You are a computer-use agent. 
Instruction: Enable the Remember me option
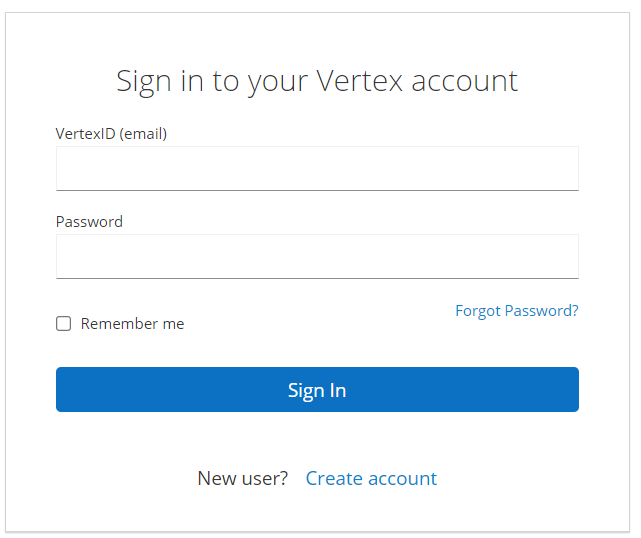pos(64,324)
